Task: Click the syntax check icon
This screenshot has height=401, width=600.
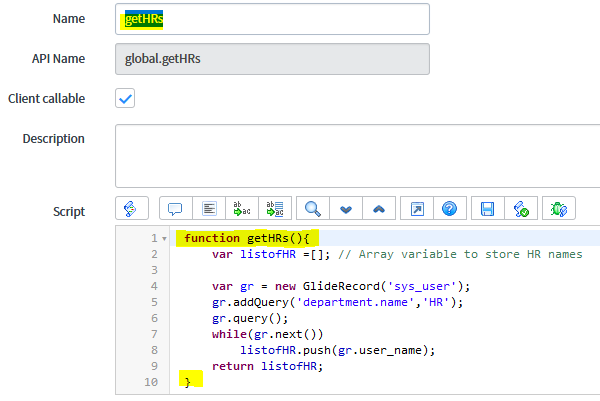Action: click(x=520, y=209)
